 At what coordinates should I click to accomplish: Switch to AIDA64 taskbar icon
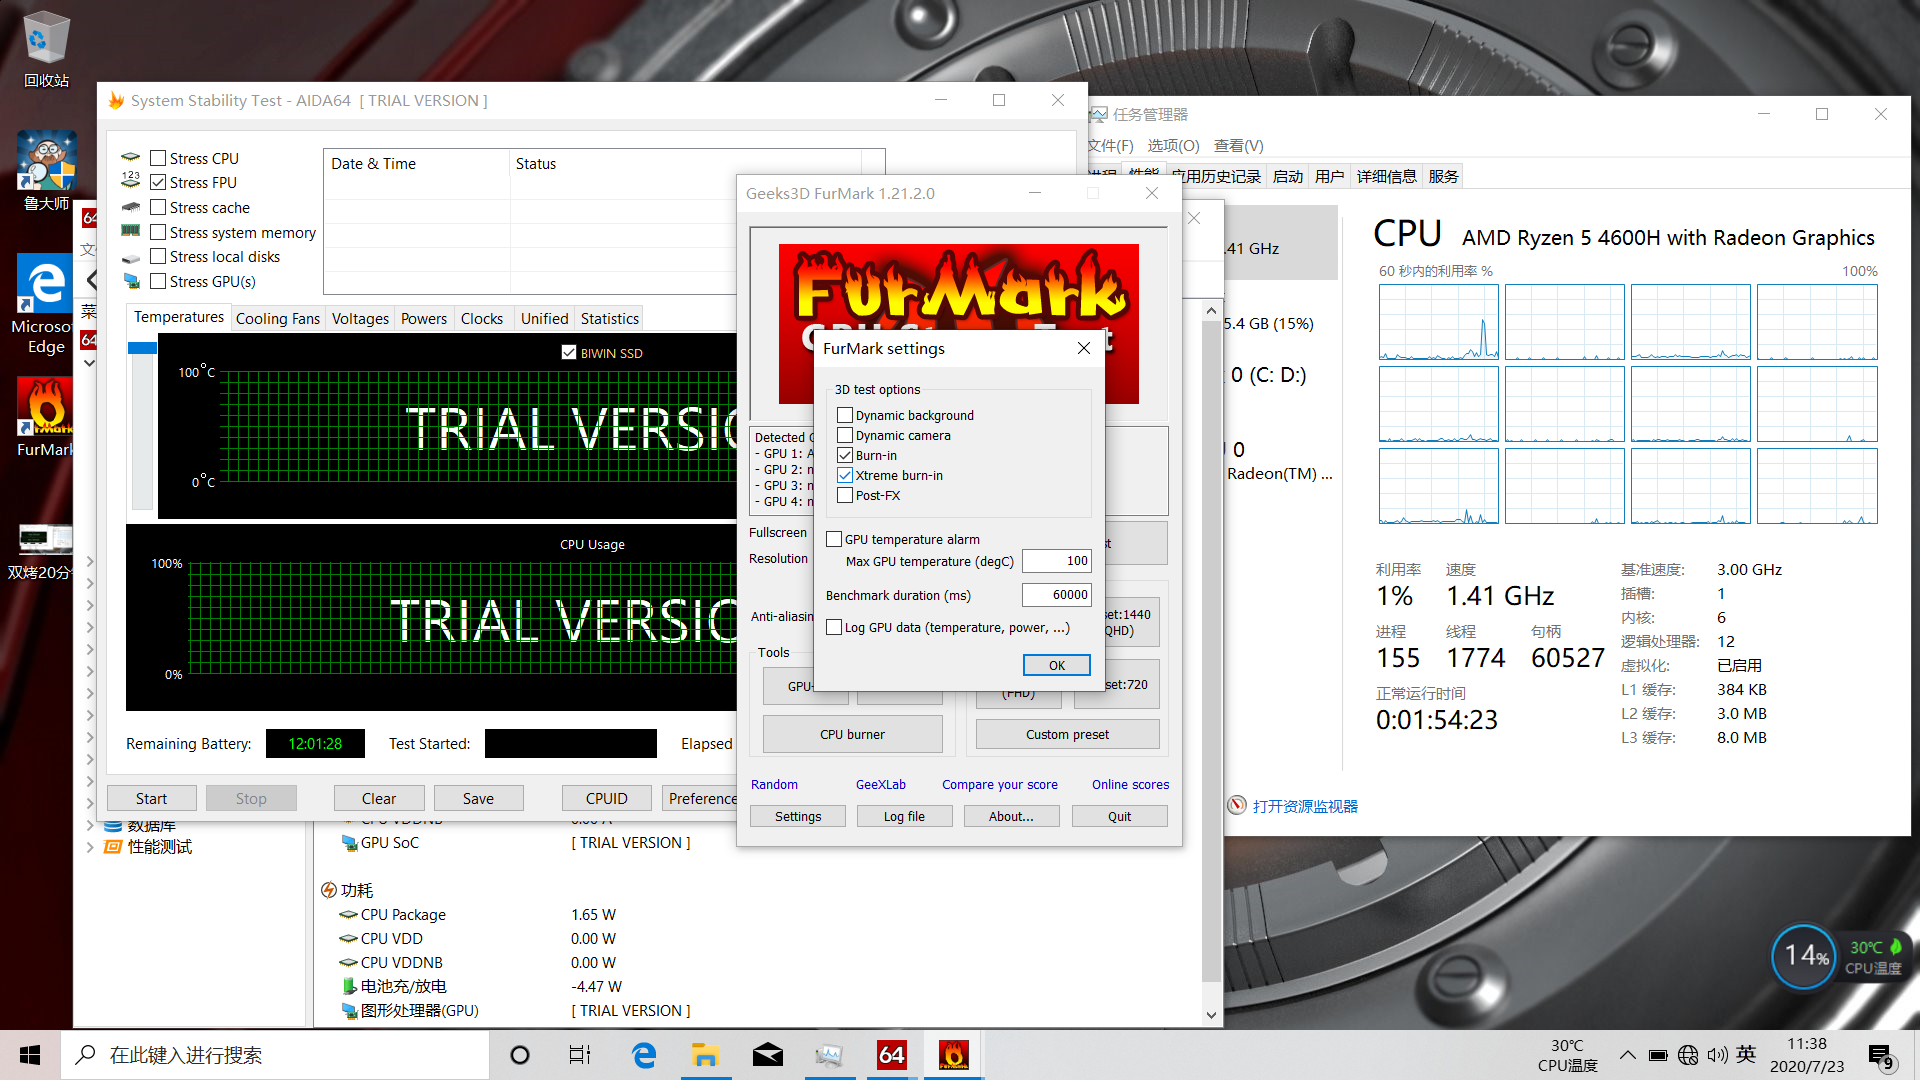892,1055
